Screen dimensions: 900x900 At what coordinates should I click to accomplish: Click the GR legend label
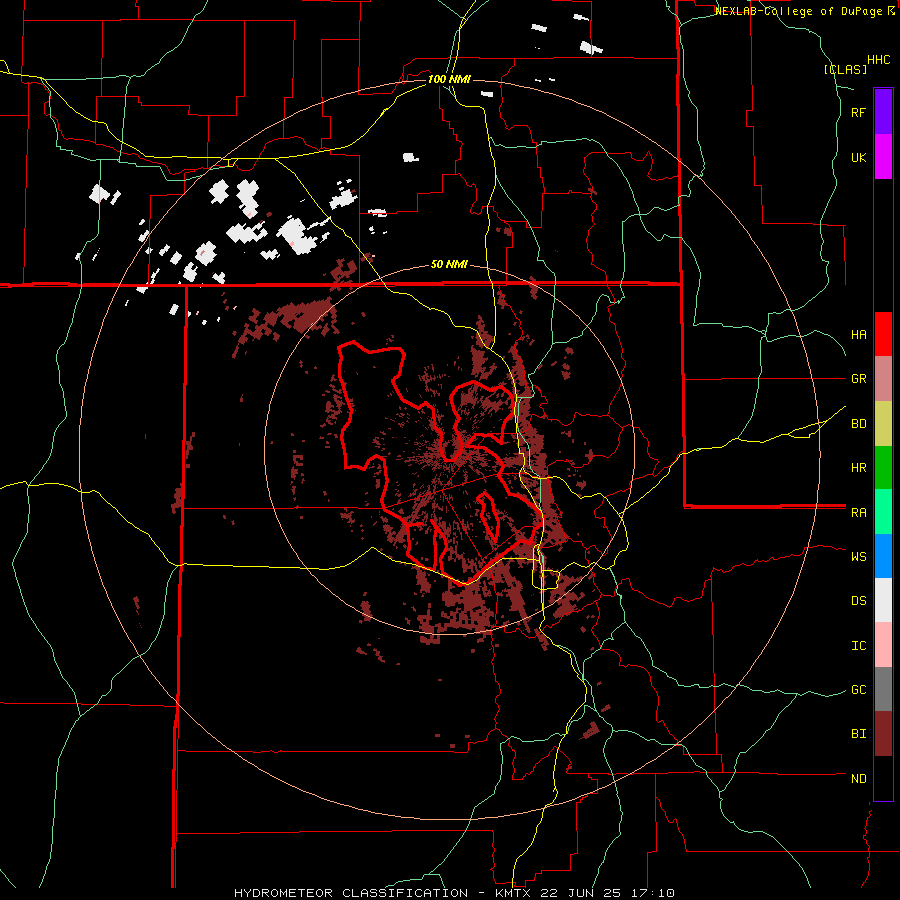coord(858,379)
